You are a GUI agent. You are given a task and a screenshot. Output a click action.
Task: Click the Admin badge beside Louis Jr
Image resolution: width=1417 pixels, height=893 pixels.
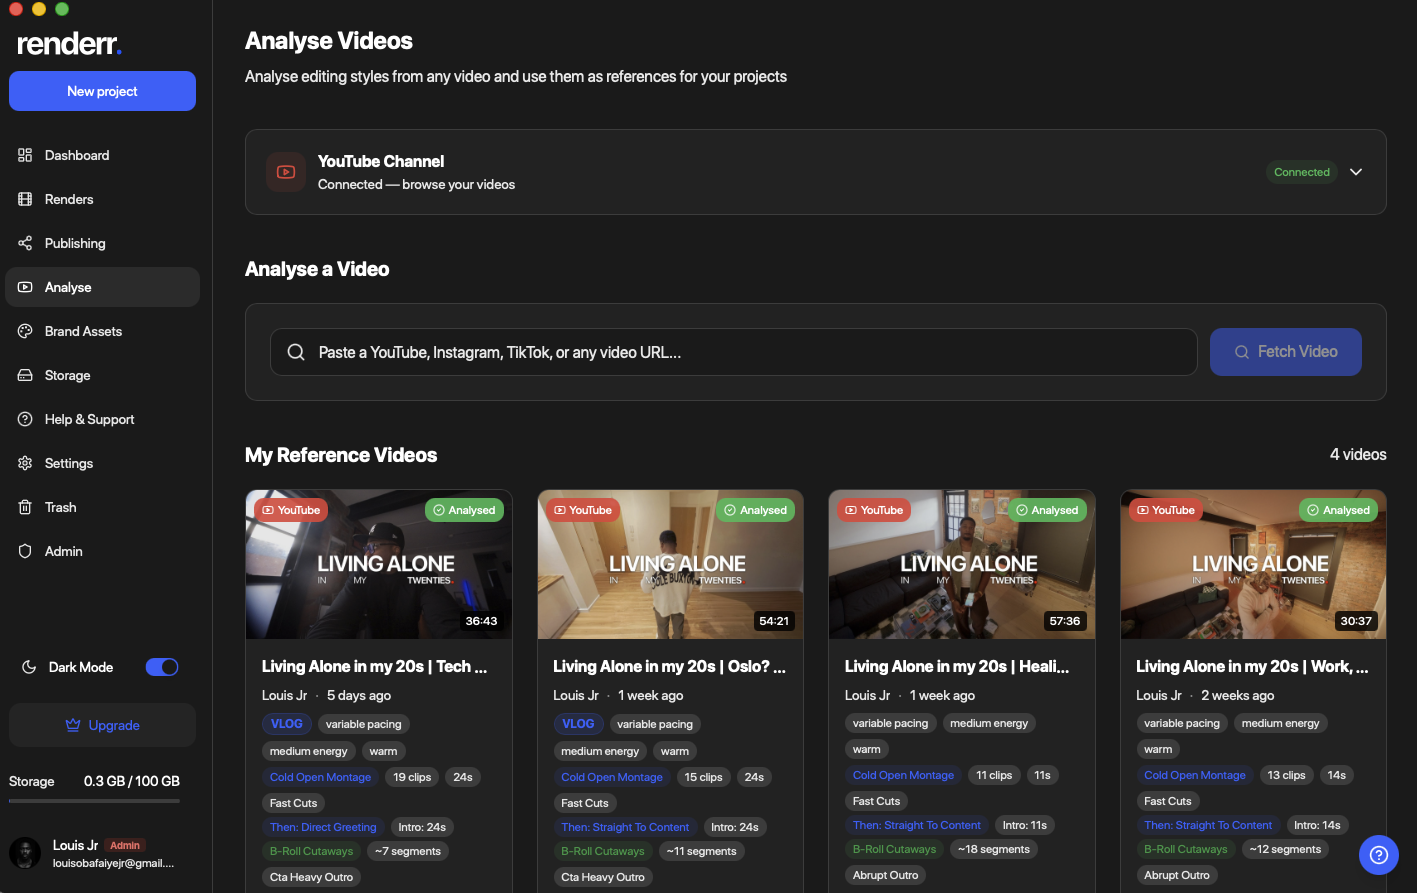click(x=125, y=845)
